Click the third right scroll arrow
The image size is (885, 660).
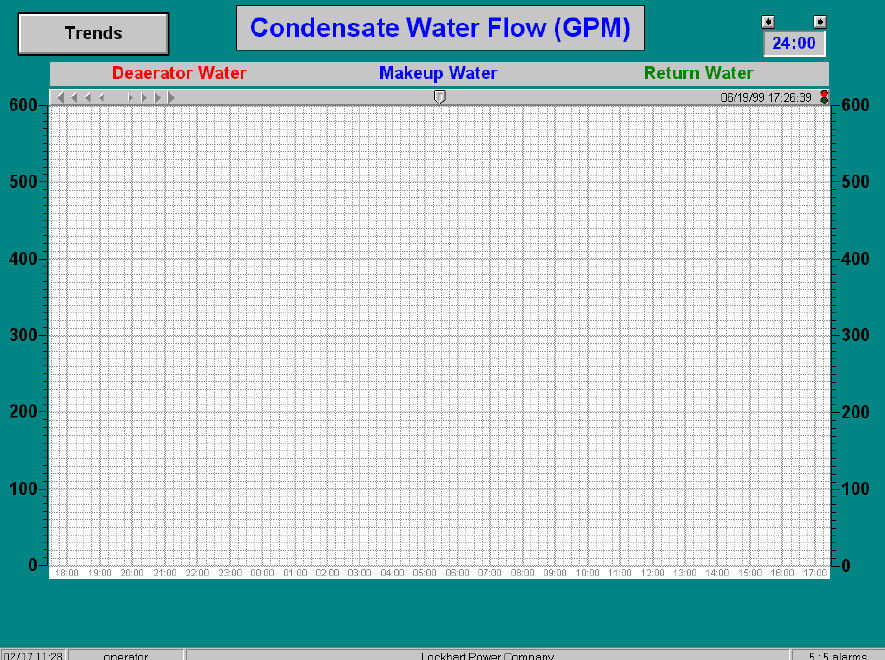pyautogui.click(x=157, y=98)
